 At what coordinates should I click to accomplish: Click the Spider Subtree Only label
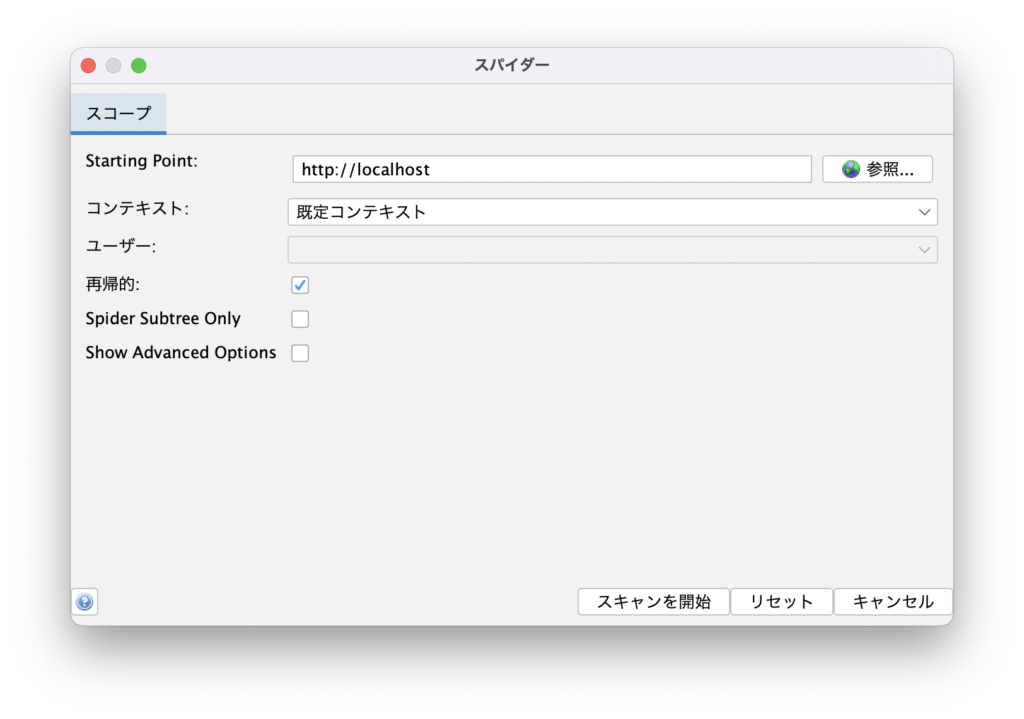tap(163, 319)
